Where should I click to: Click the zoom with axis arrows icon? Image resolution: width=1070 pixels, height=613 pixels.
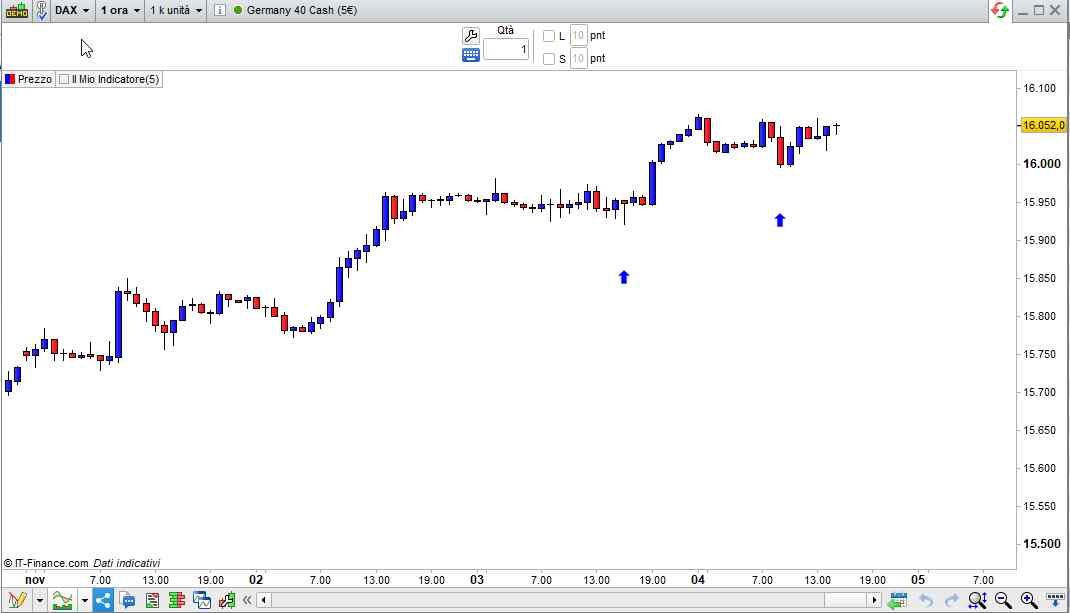[977, 601]
